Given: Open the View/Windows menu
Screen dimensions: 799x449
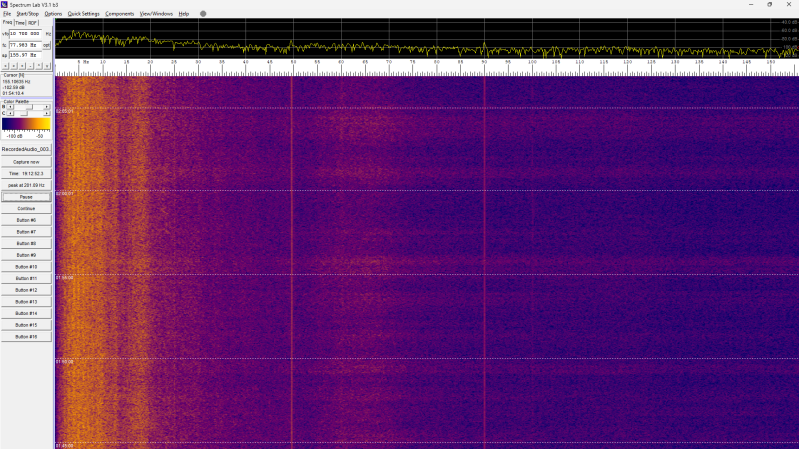Looking at the screenshot, I should tap(156, 14).
